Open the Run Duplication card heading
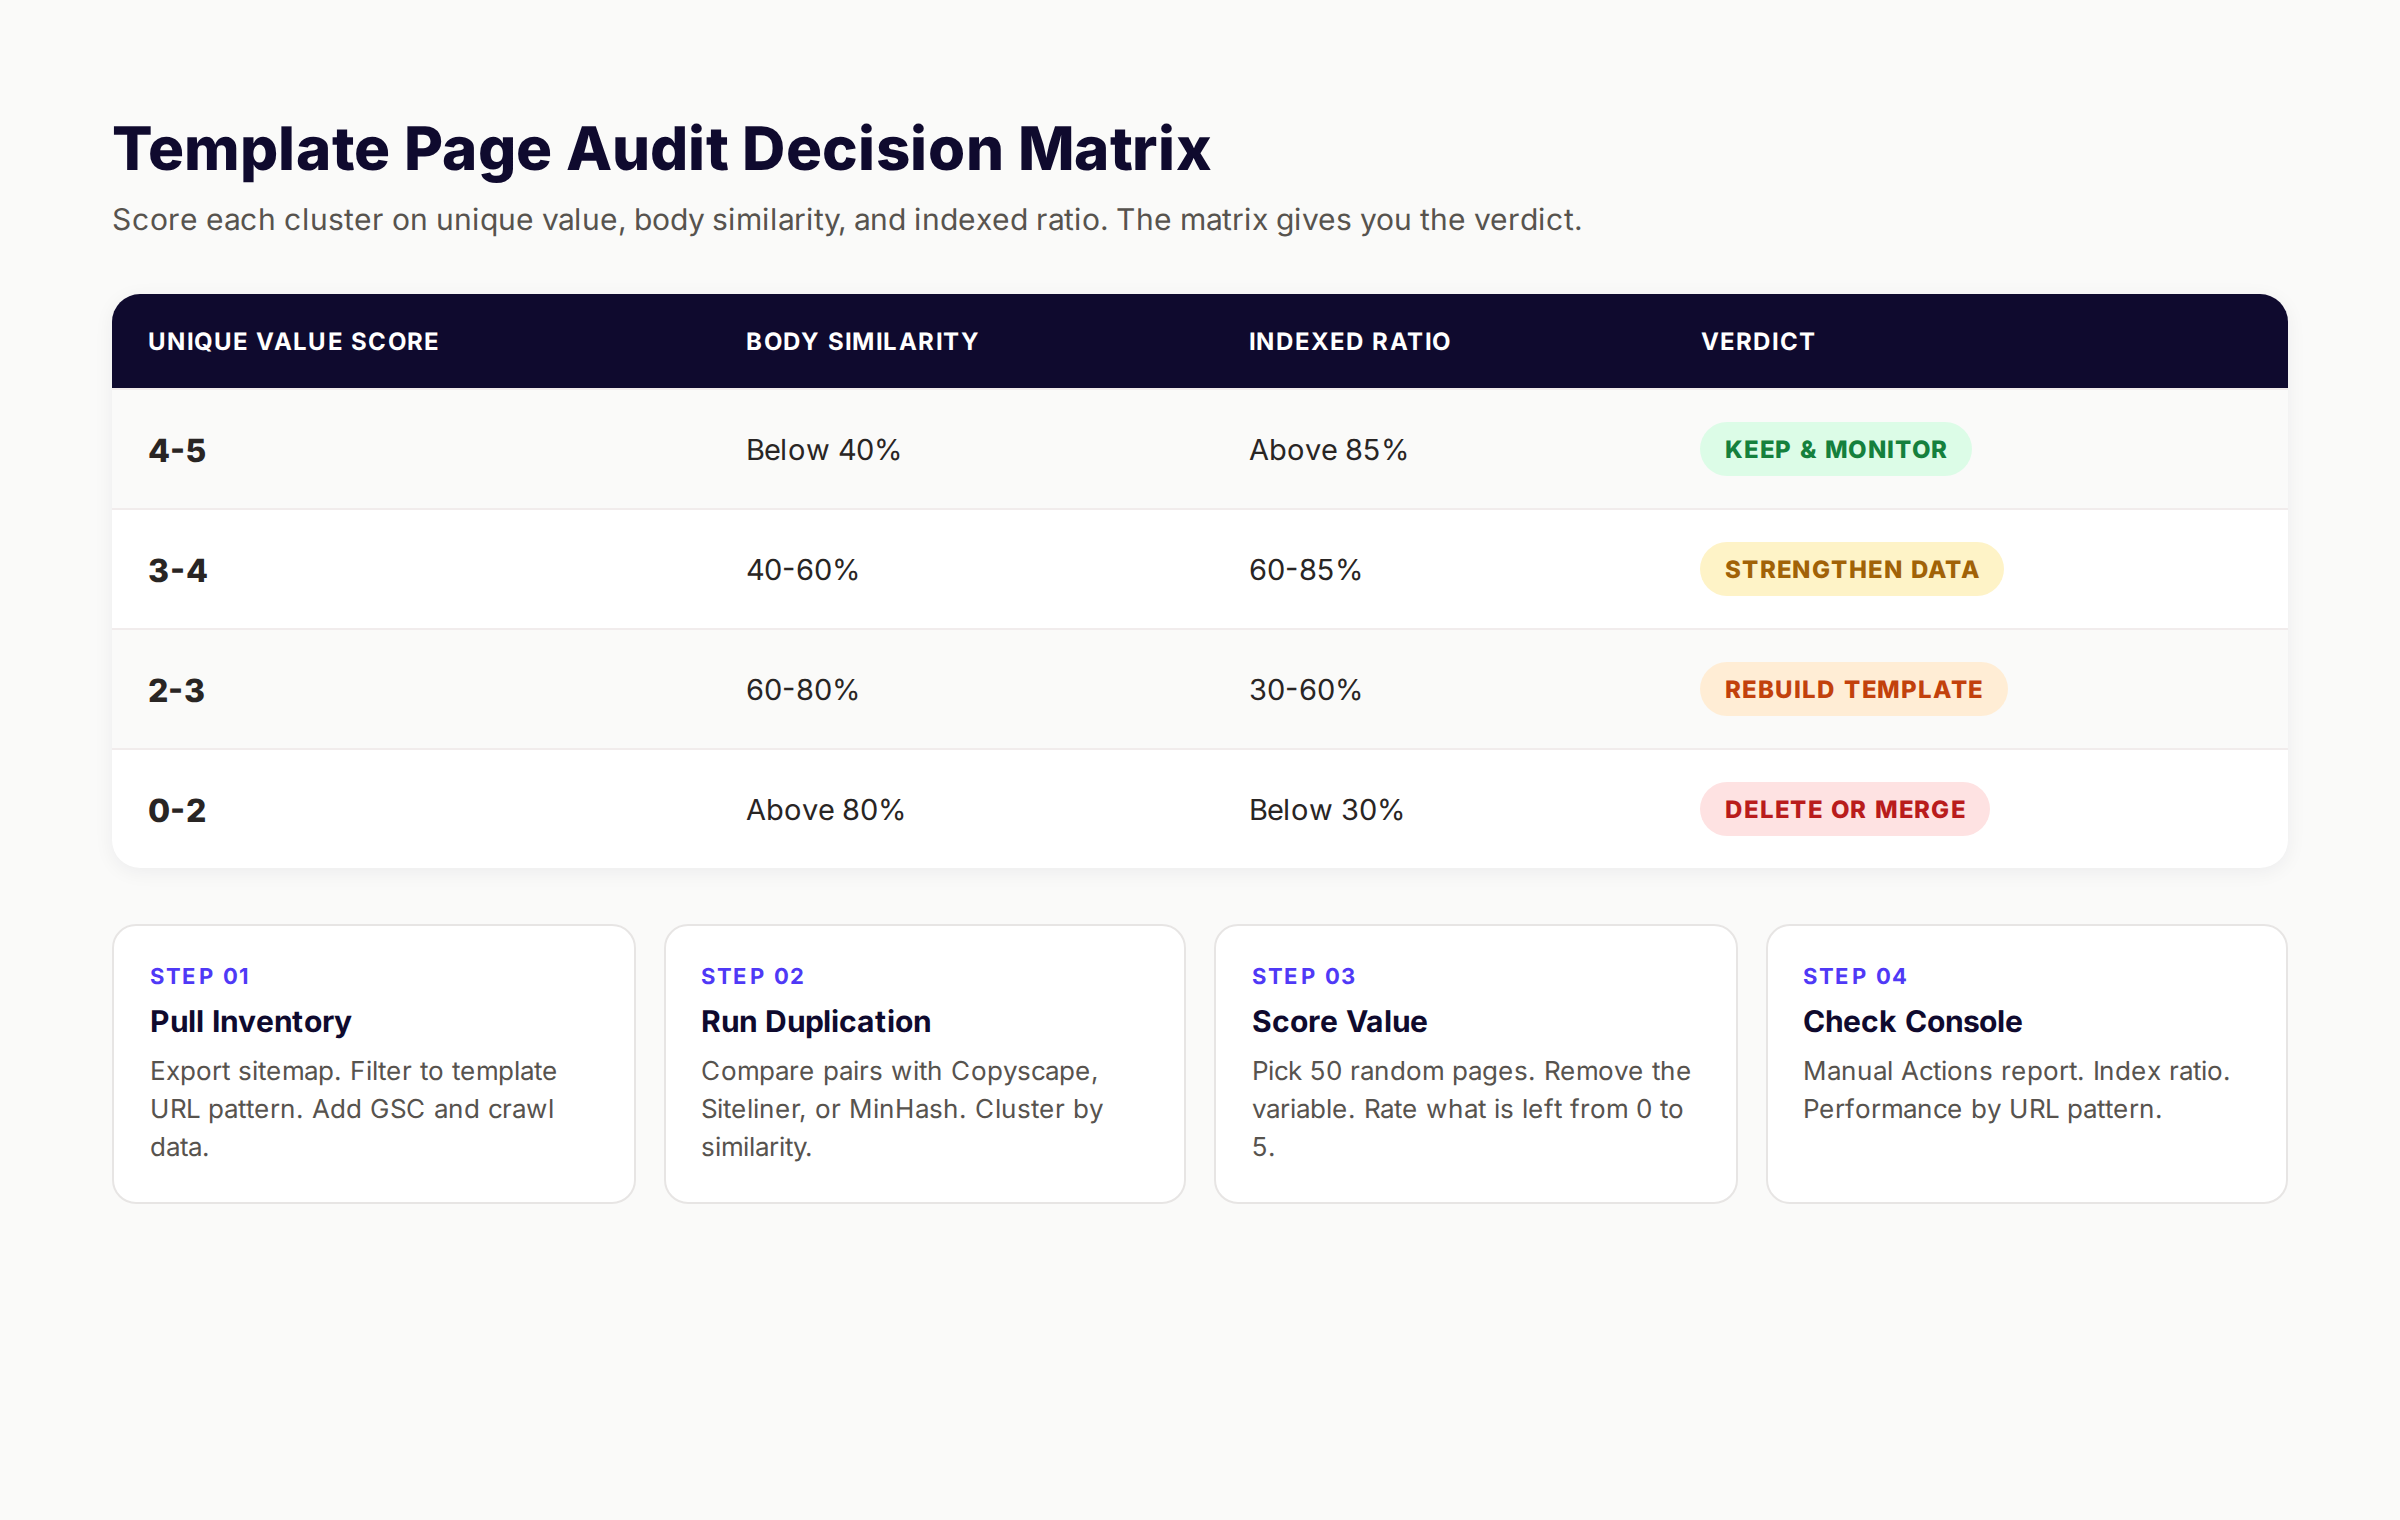The width and height of the screenshot is (2400, 1520). [x=816, y=1022]
